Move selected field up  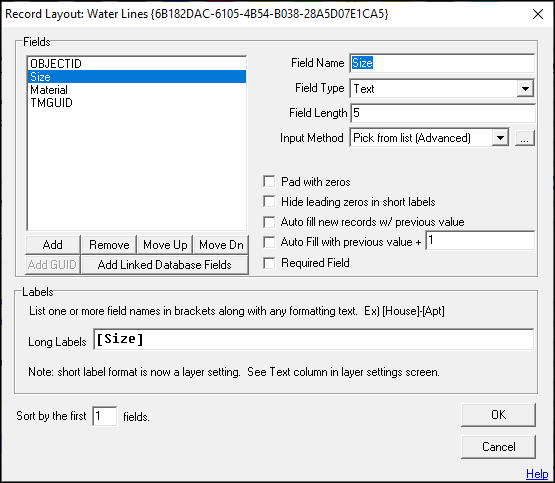coord(165,245)
